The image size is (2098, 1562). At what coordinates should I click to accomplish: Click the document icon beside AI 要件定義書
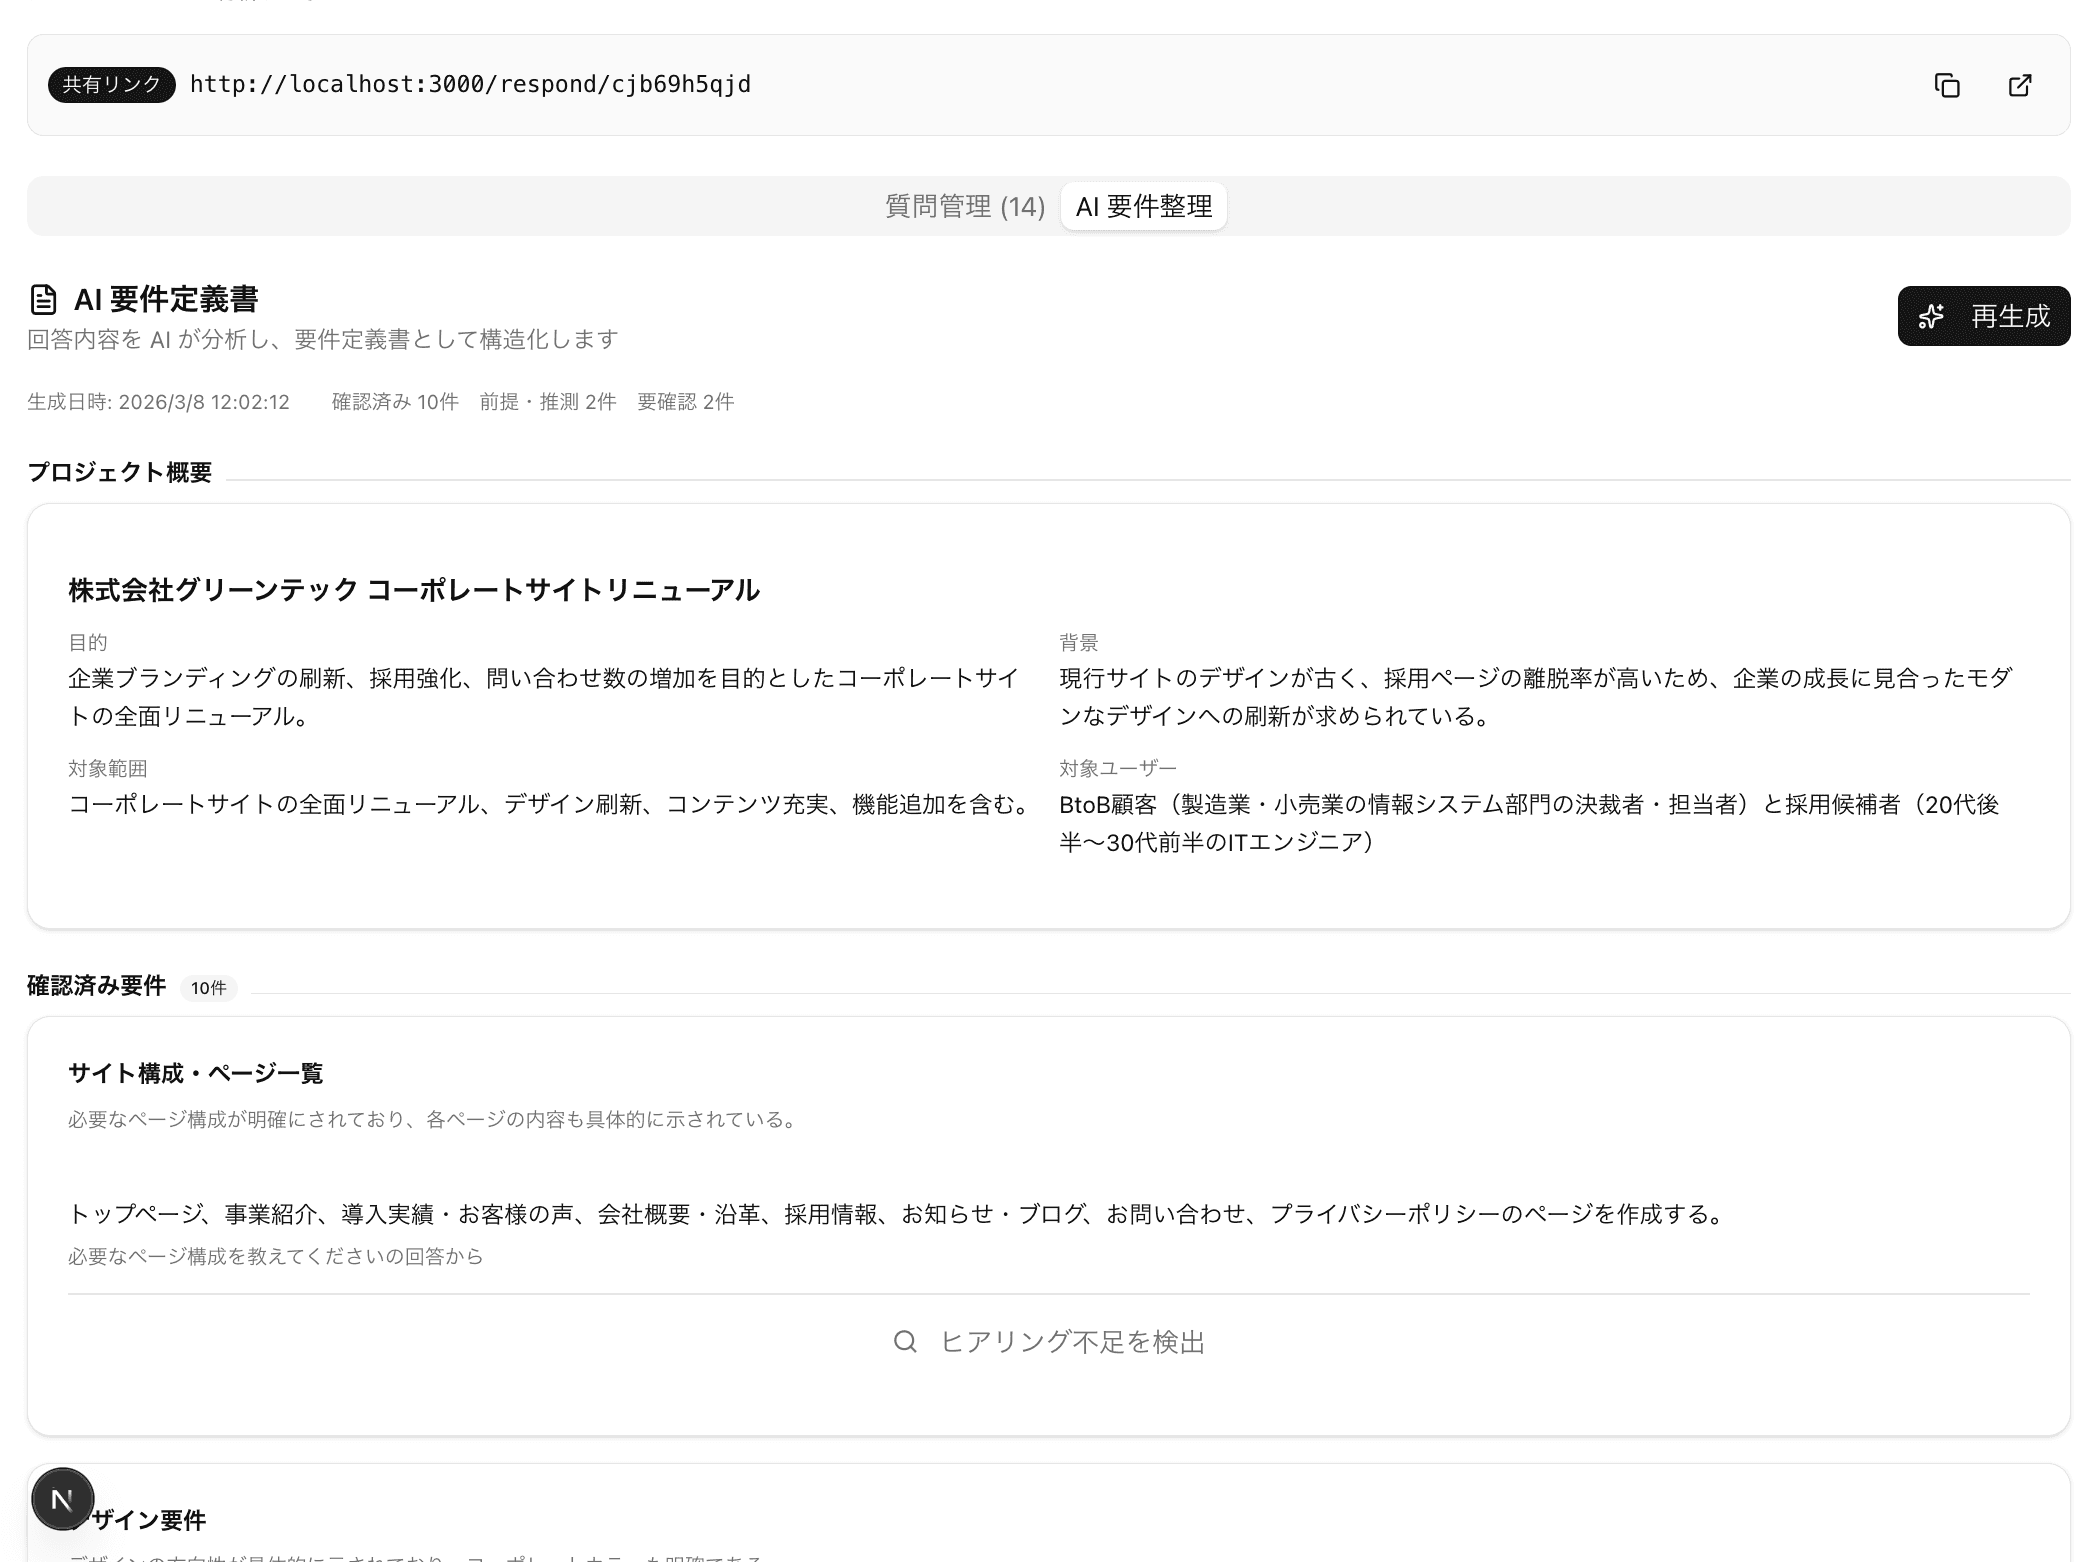pyautogui.click(x=43, y=297)
